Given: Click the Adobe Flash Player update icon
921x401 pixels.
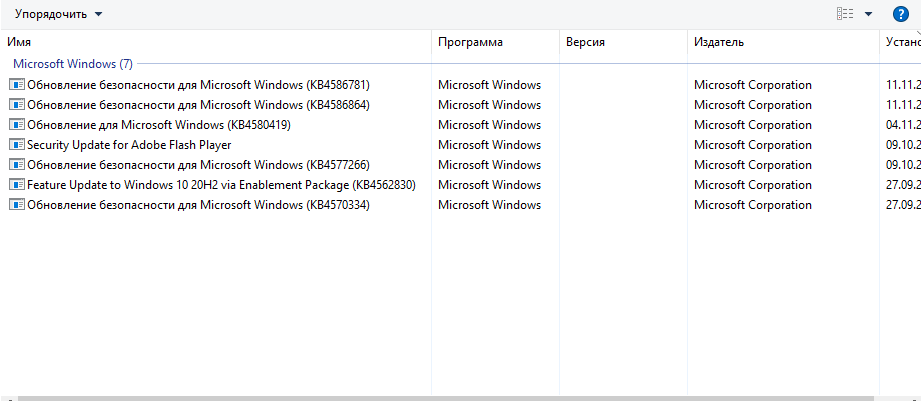Looking at the screenshot, I should pos(17,144).
